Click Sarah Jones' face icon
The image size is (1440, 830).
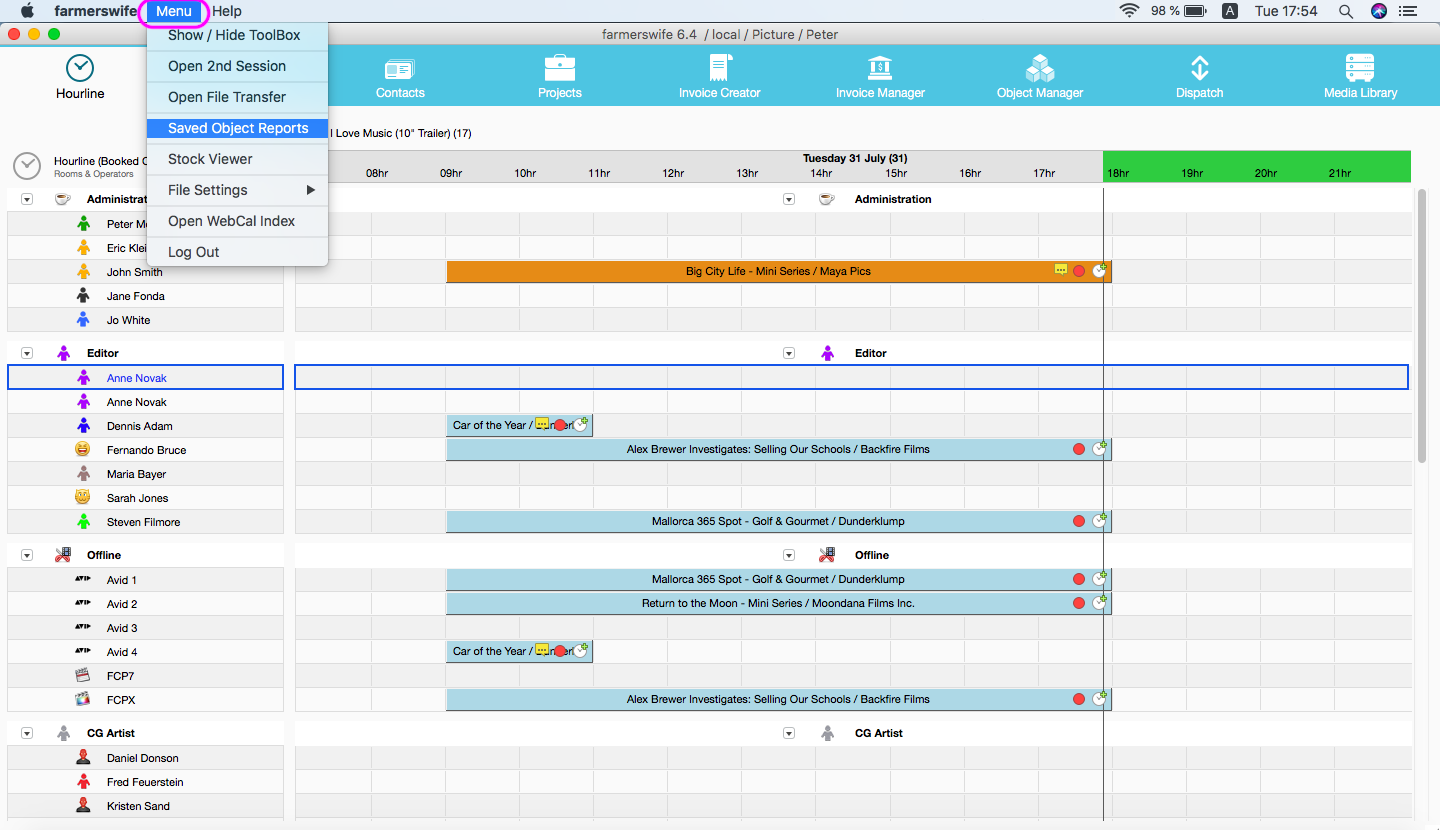point(83,498)
